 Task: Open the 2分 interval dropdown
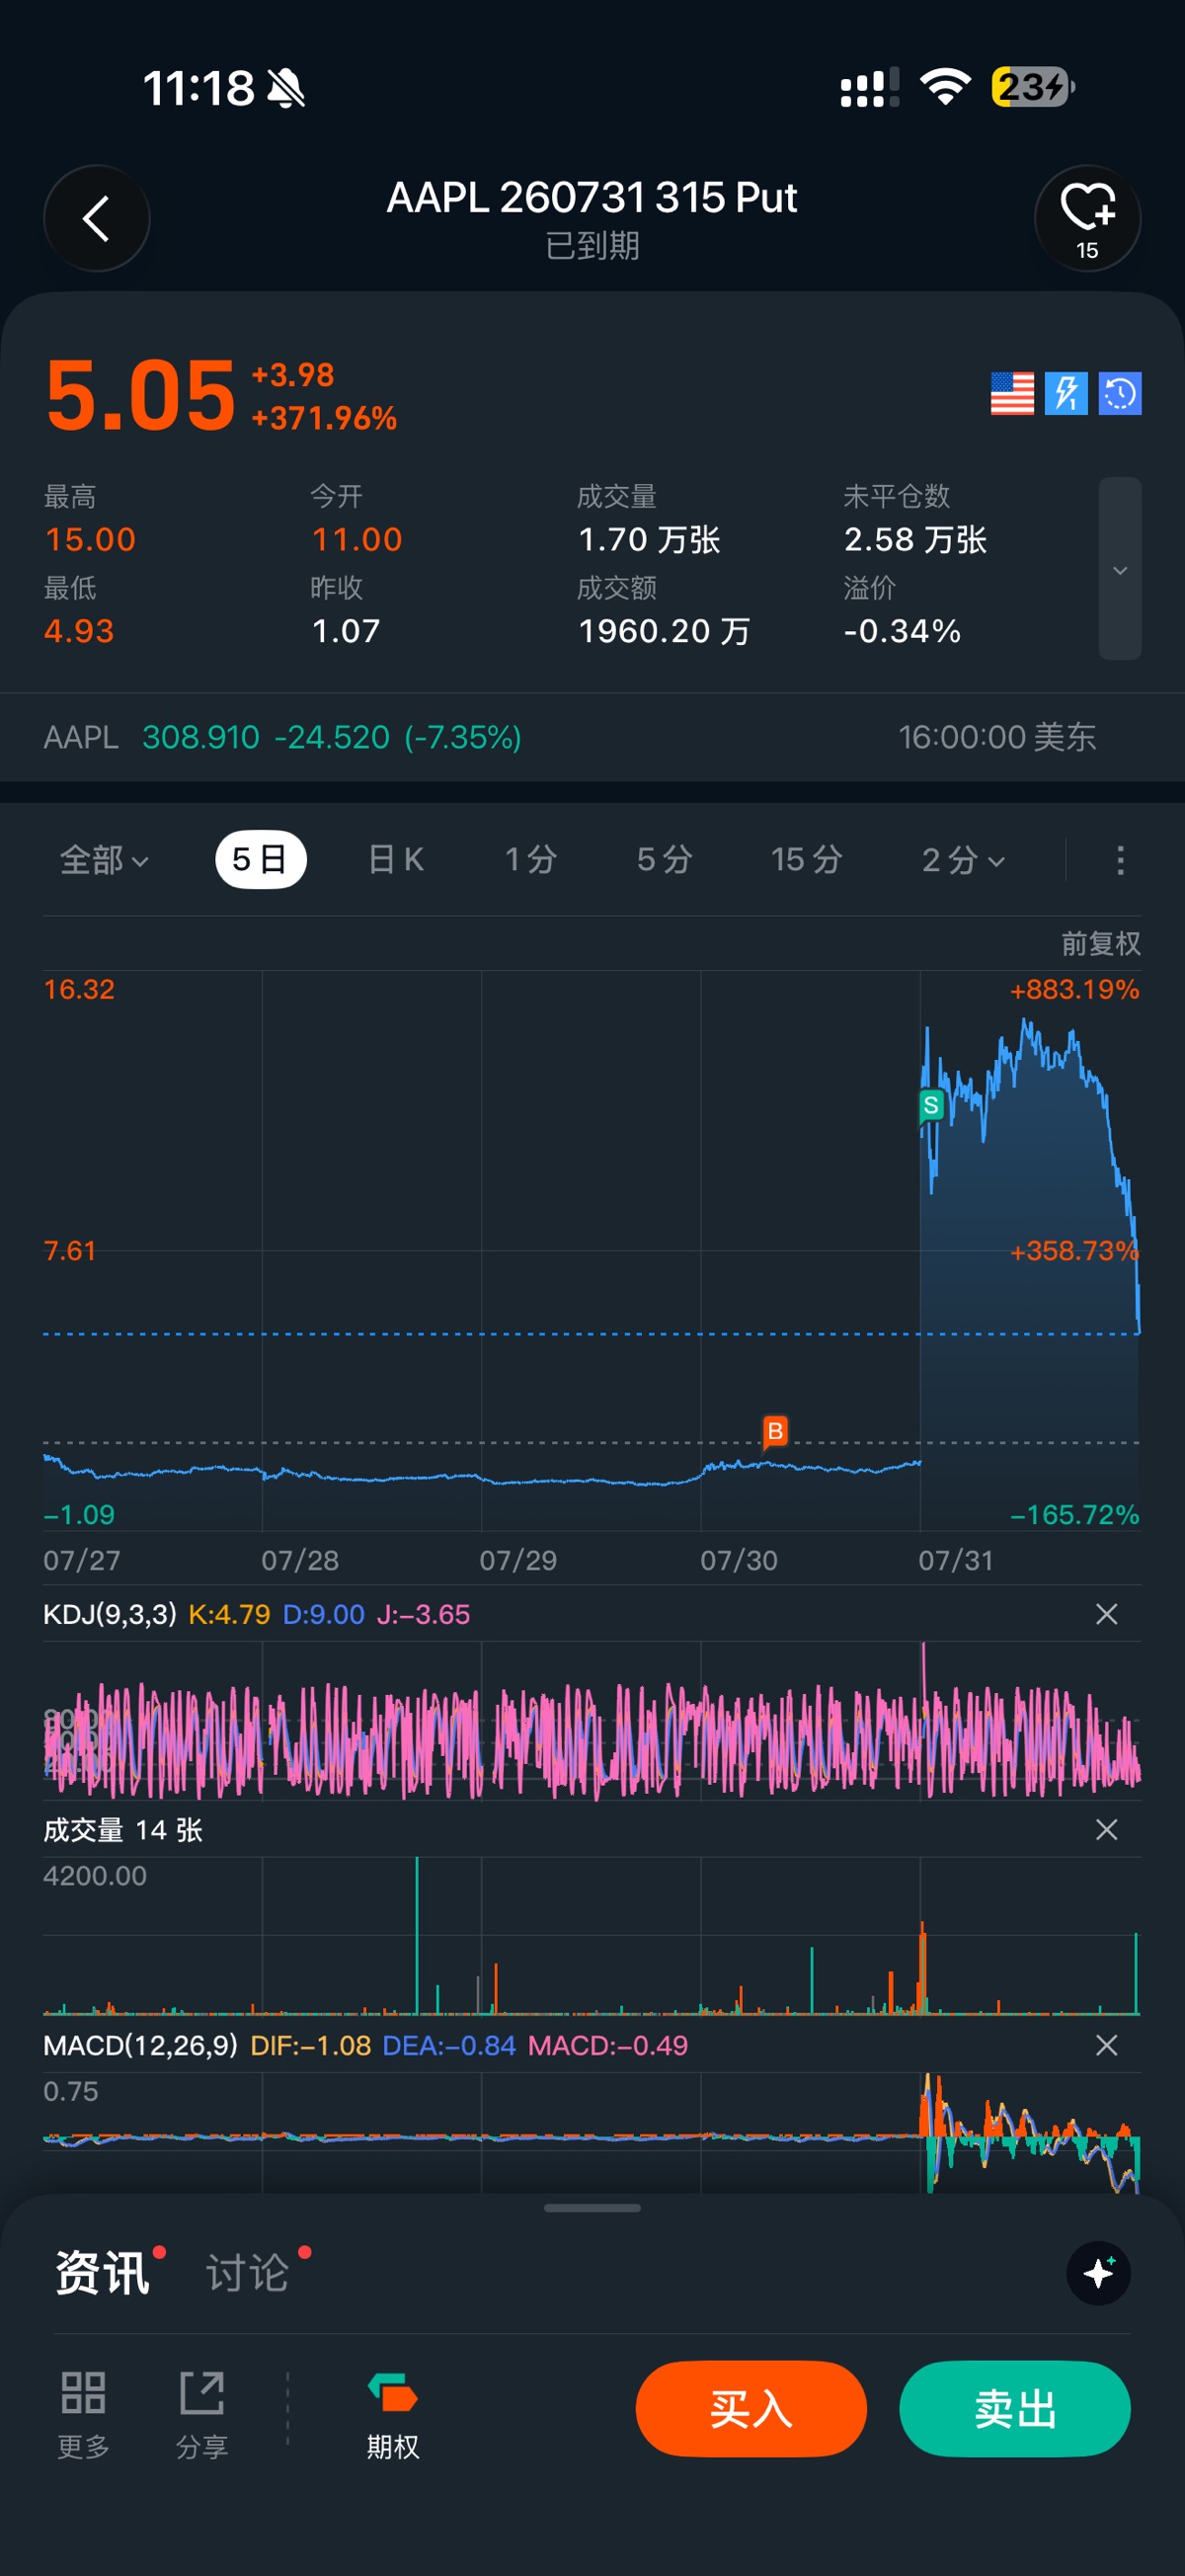[963, 860]
